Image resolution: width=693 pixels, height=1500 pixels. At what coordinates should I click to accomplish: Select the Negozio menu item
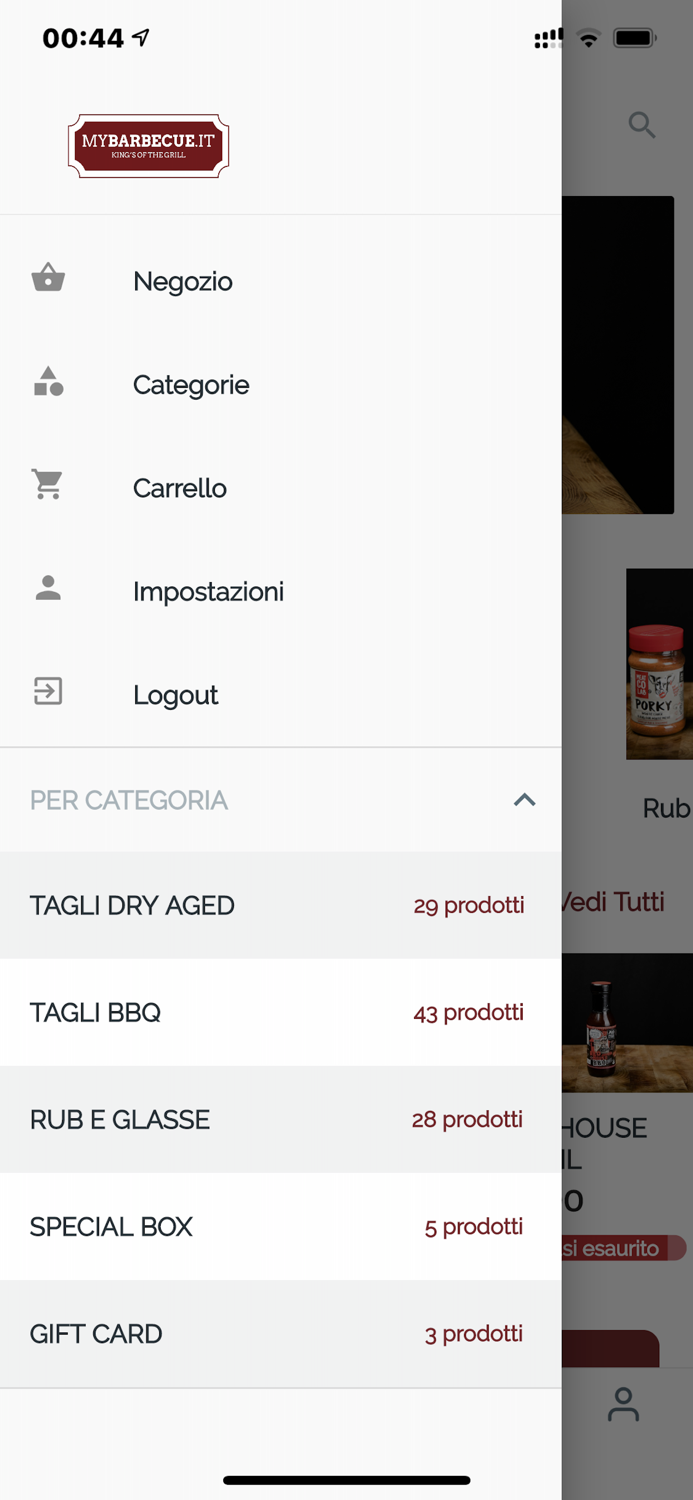[182, 281]
